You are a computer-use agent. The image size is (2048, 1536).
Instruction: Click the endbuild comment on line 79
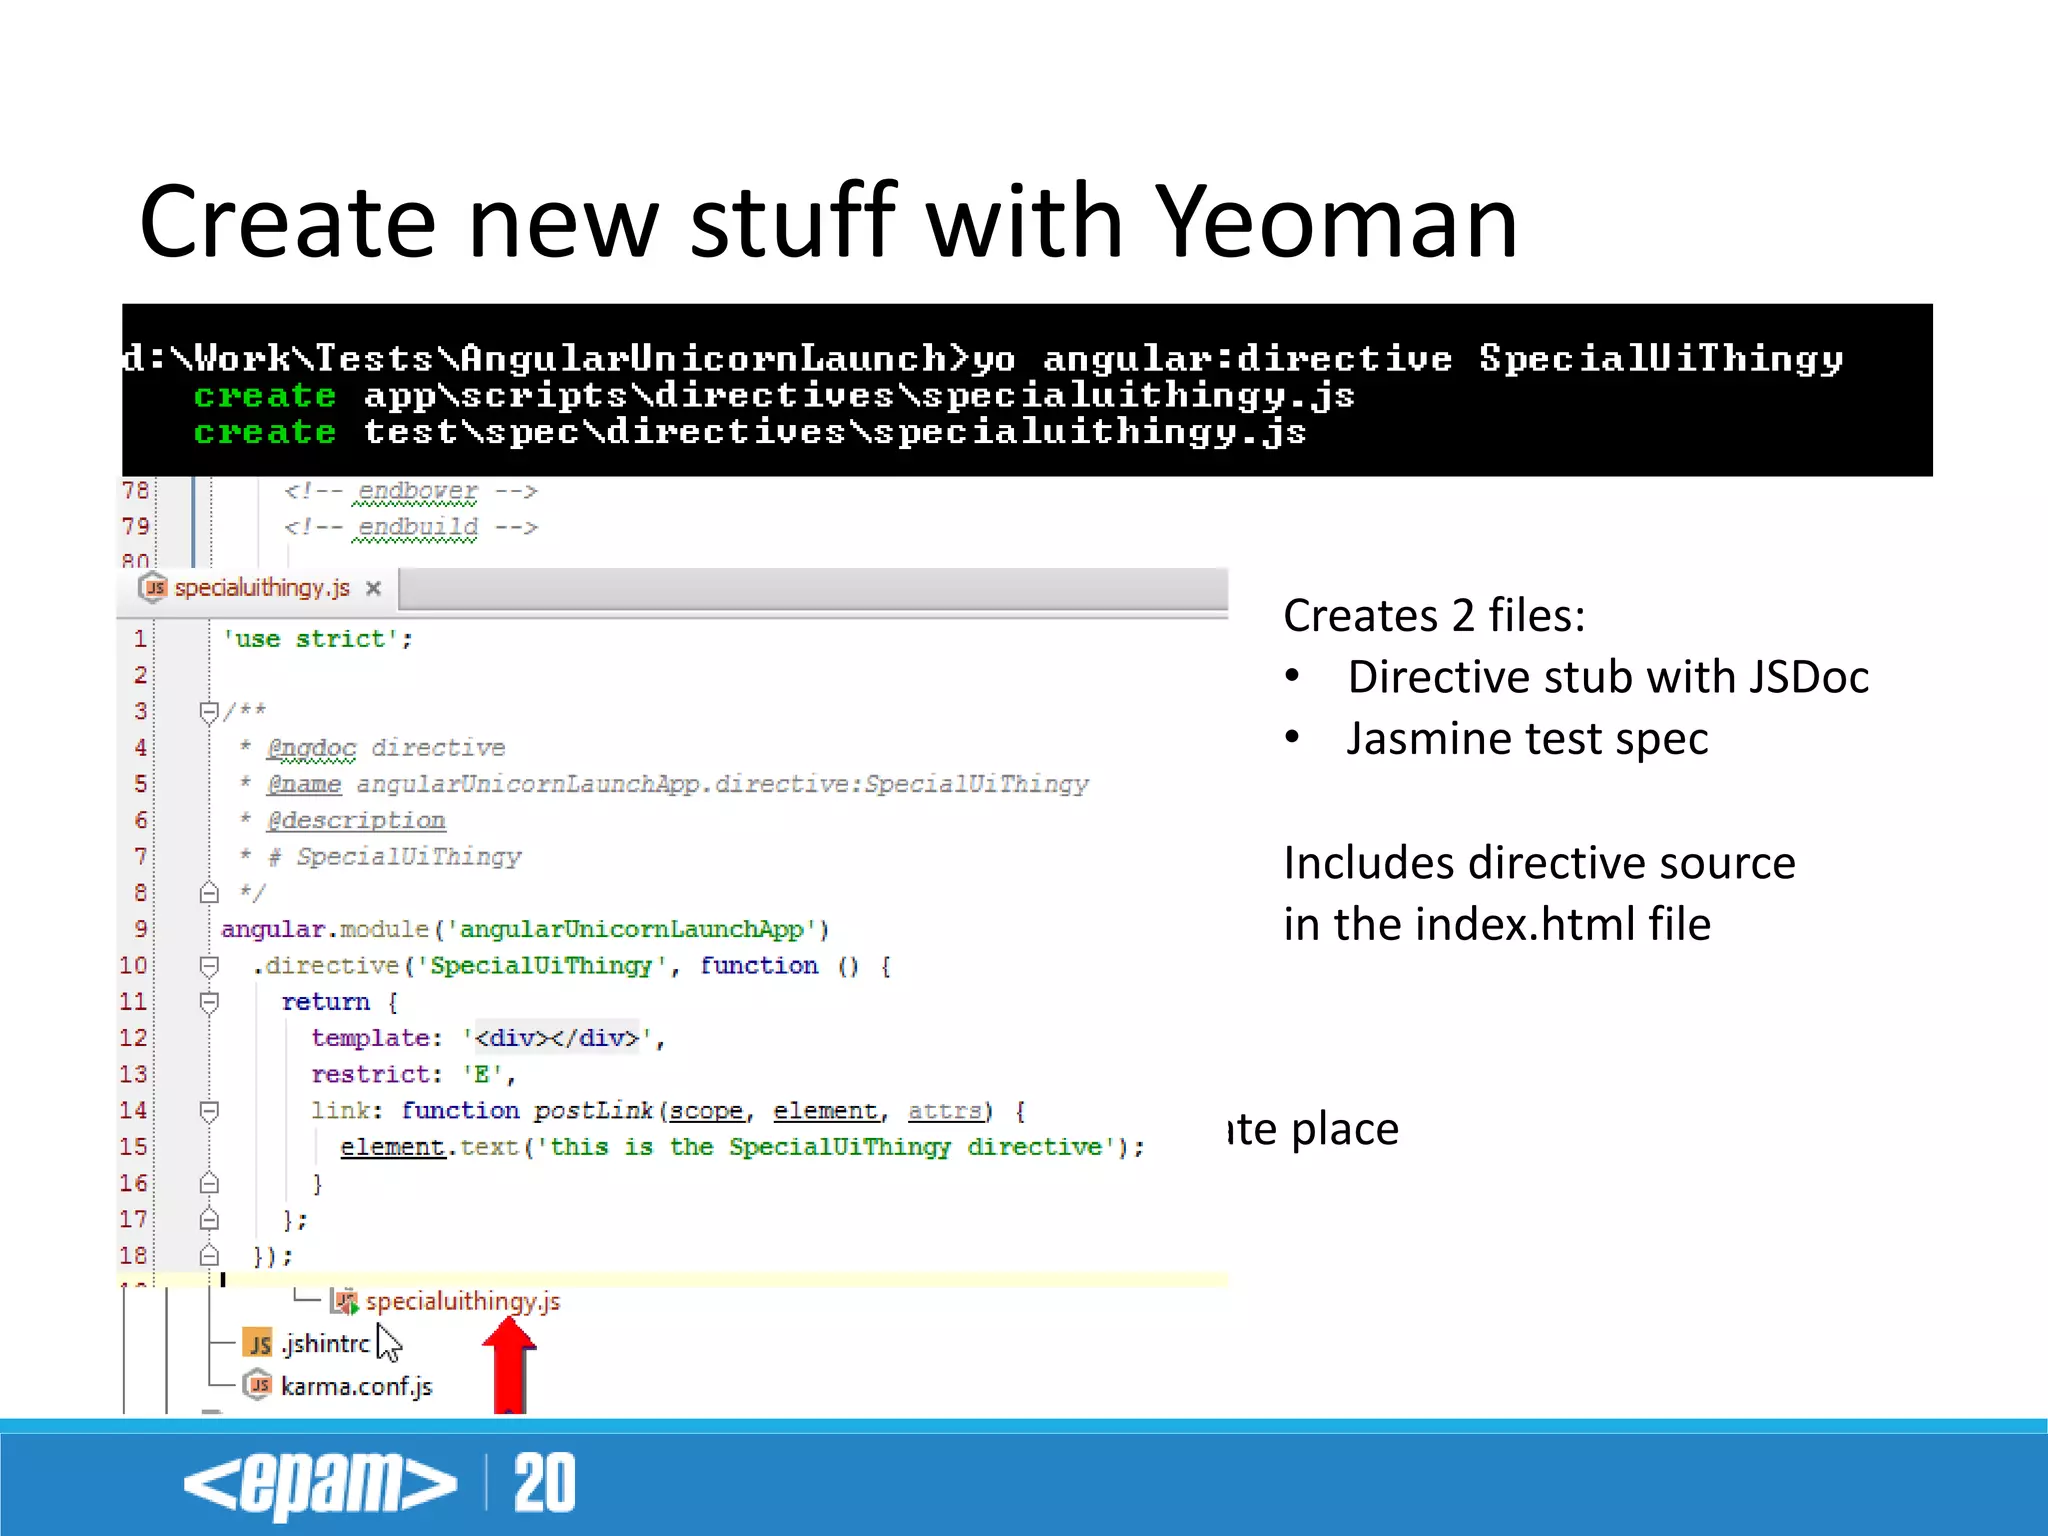tap(411, 527)
